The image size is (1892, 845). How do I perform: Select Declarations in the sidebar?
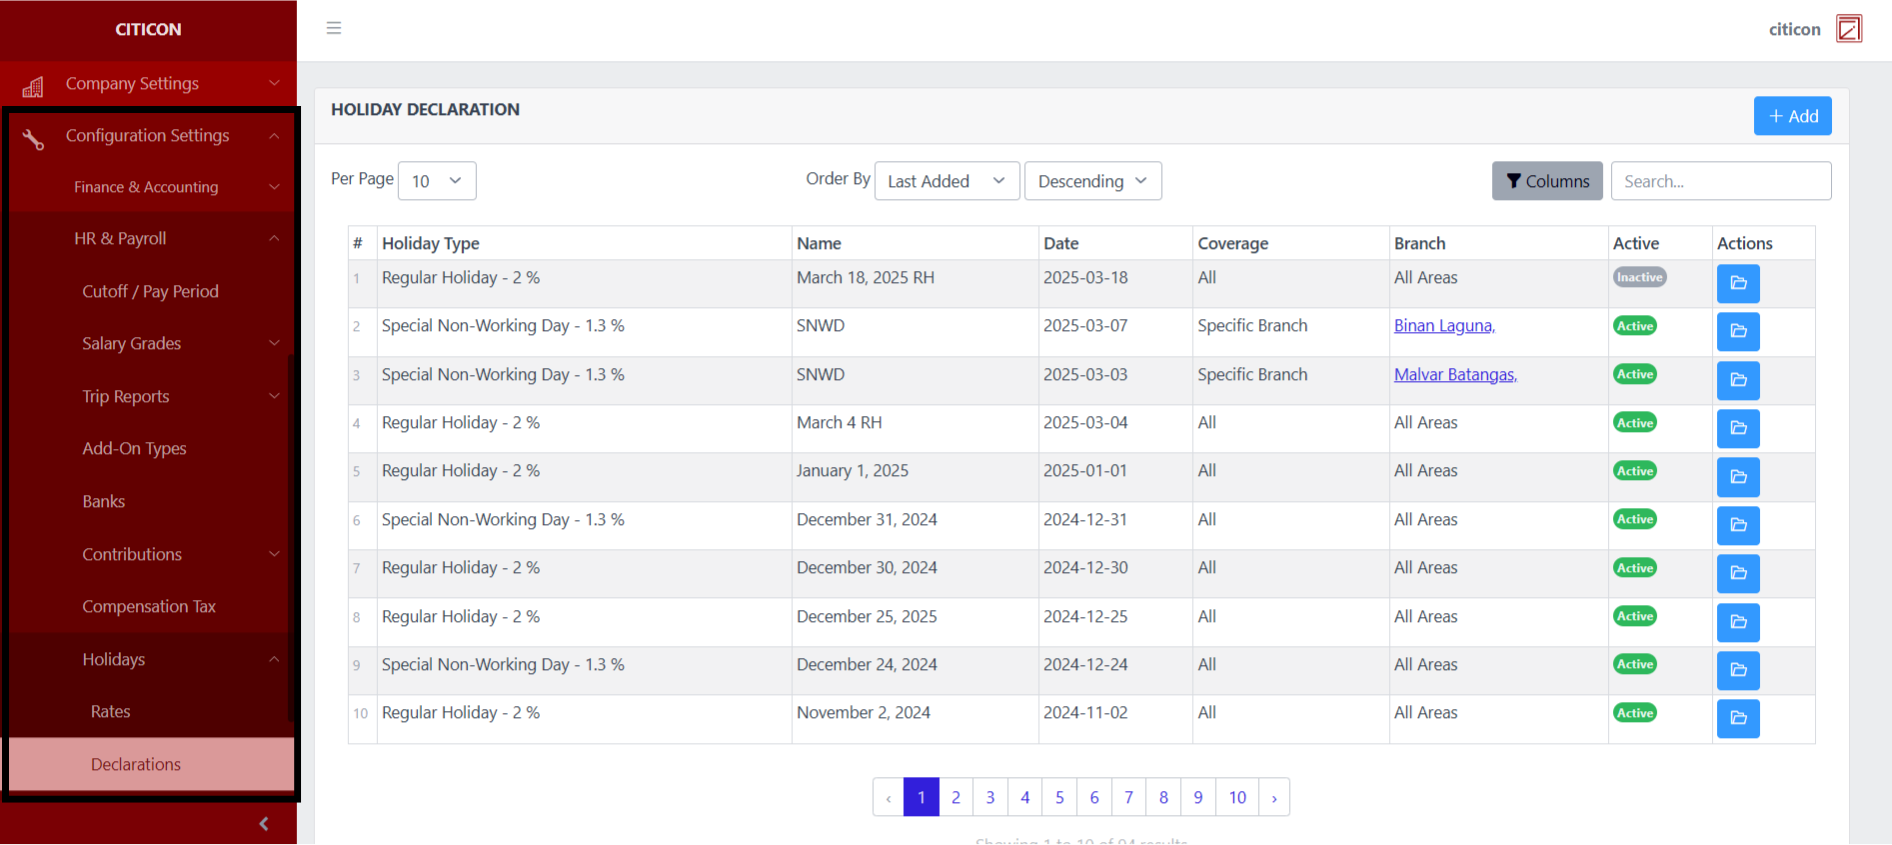136,764
